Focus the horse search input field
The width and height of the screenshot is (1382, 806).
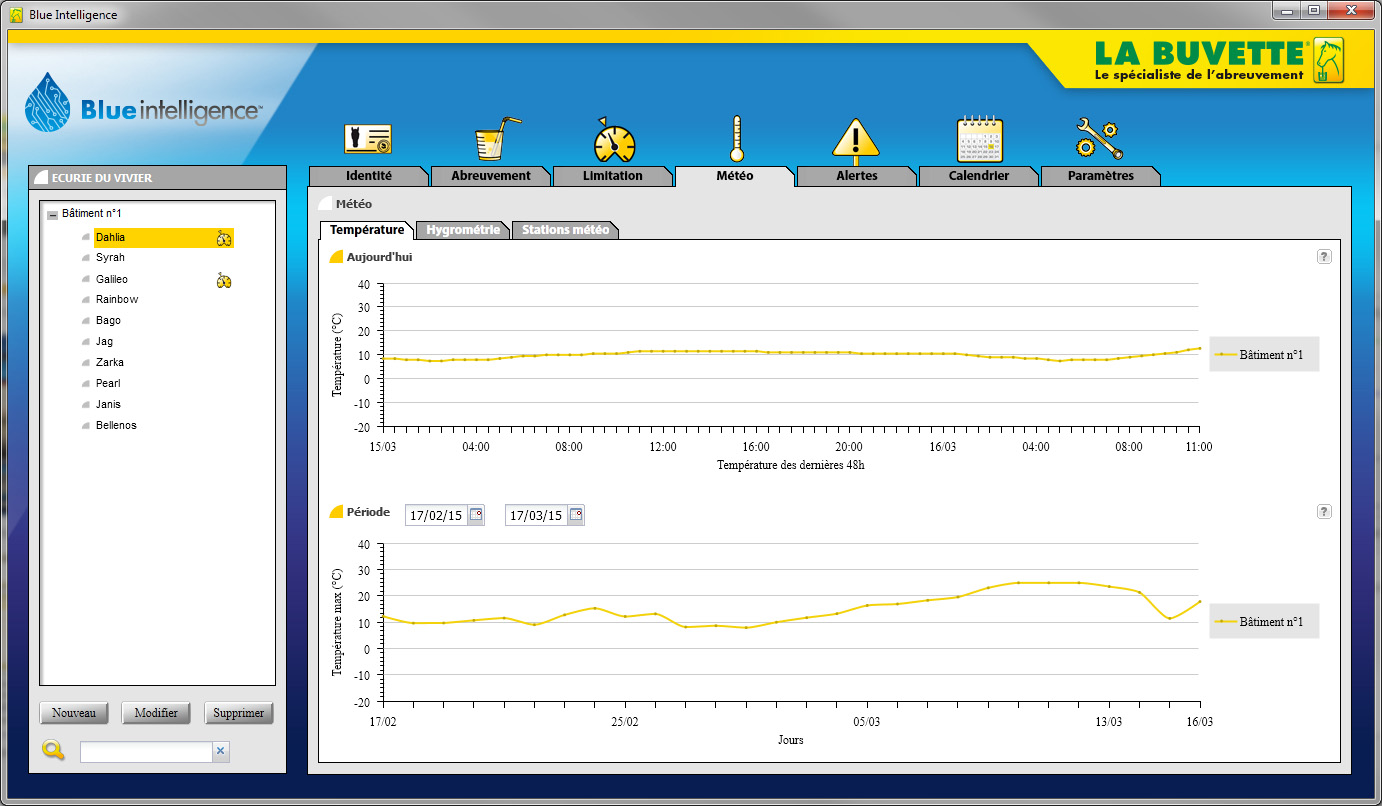(146, 752)
